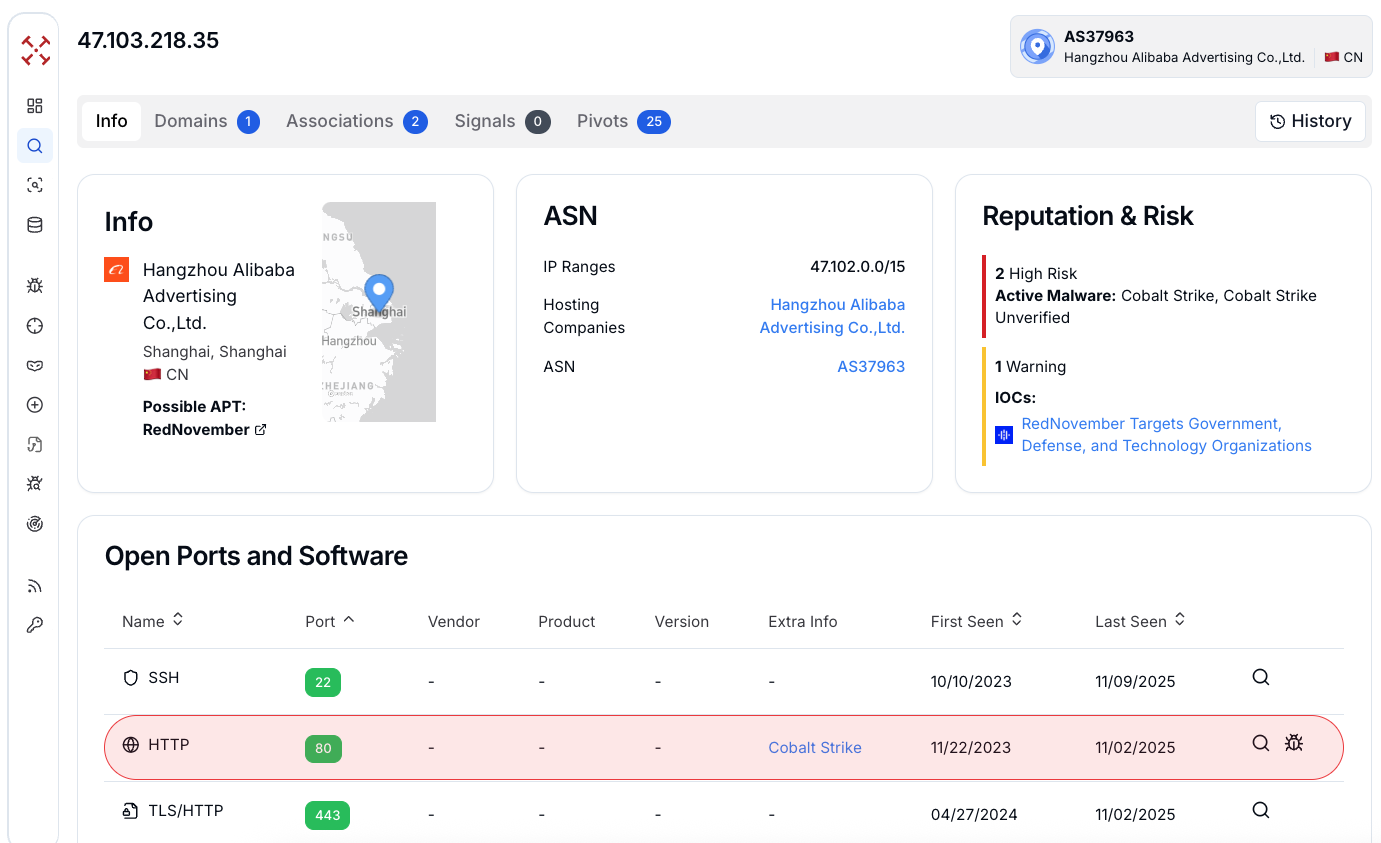Click the bug icon on HTTP row

click(x=1294, y=743)
